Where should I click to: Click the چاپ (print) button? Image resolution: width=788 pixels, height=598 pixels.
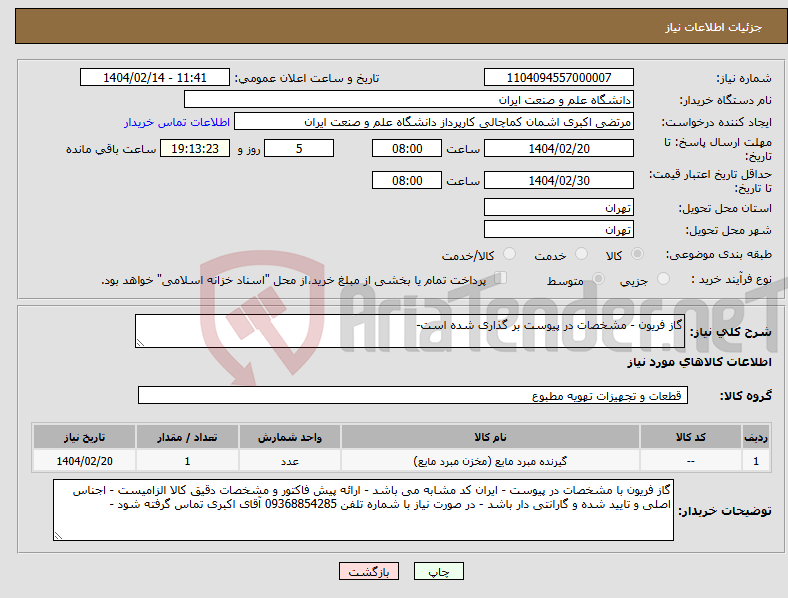tap(438, 571)
